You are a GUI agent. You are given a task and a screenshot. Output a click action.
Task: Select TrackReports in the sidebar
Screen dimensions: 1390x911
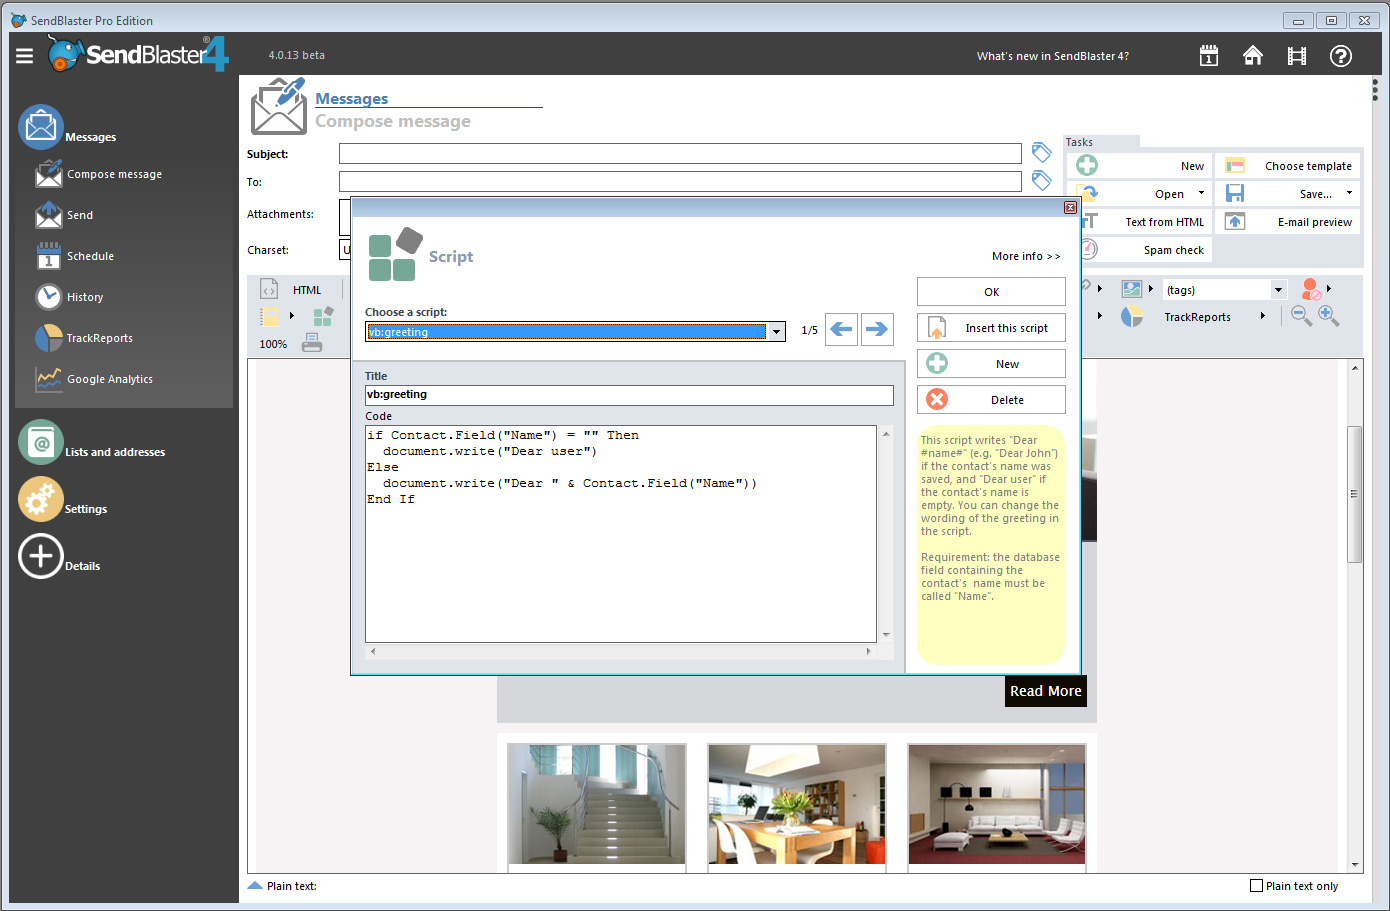click(x=99, y=338)
